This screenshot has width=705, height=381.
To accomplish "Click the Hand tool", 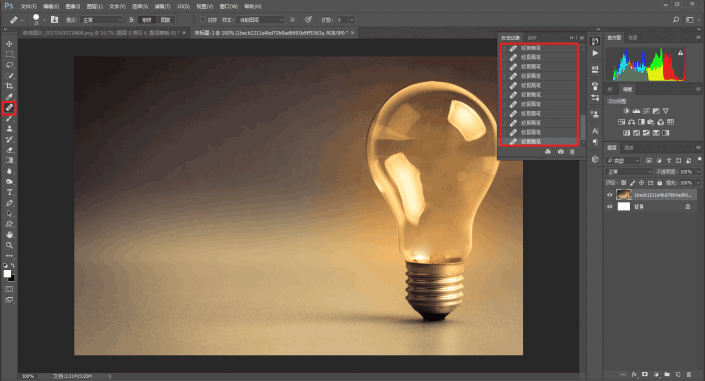I will point(9,234).
